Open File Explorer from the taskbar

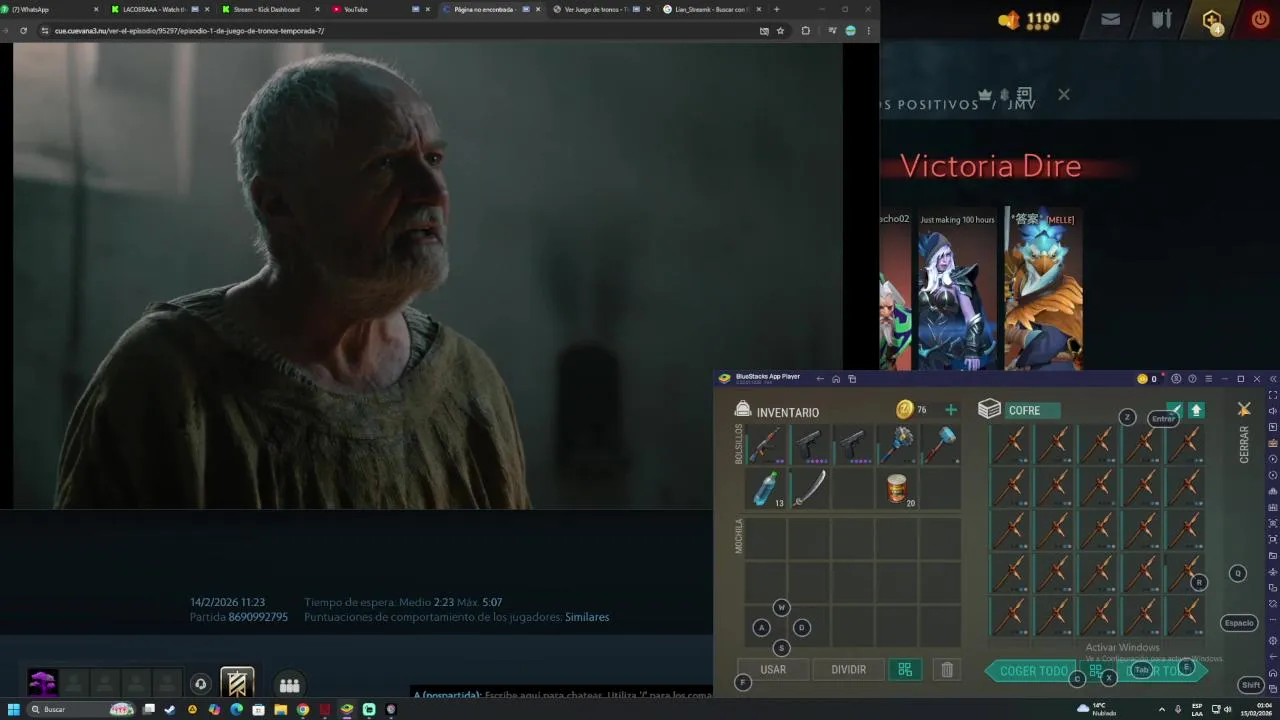click(281, 709)
